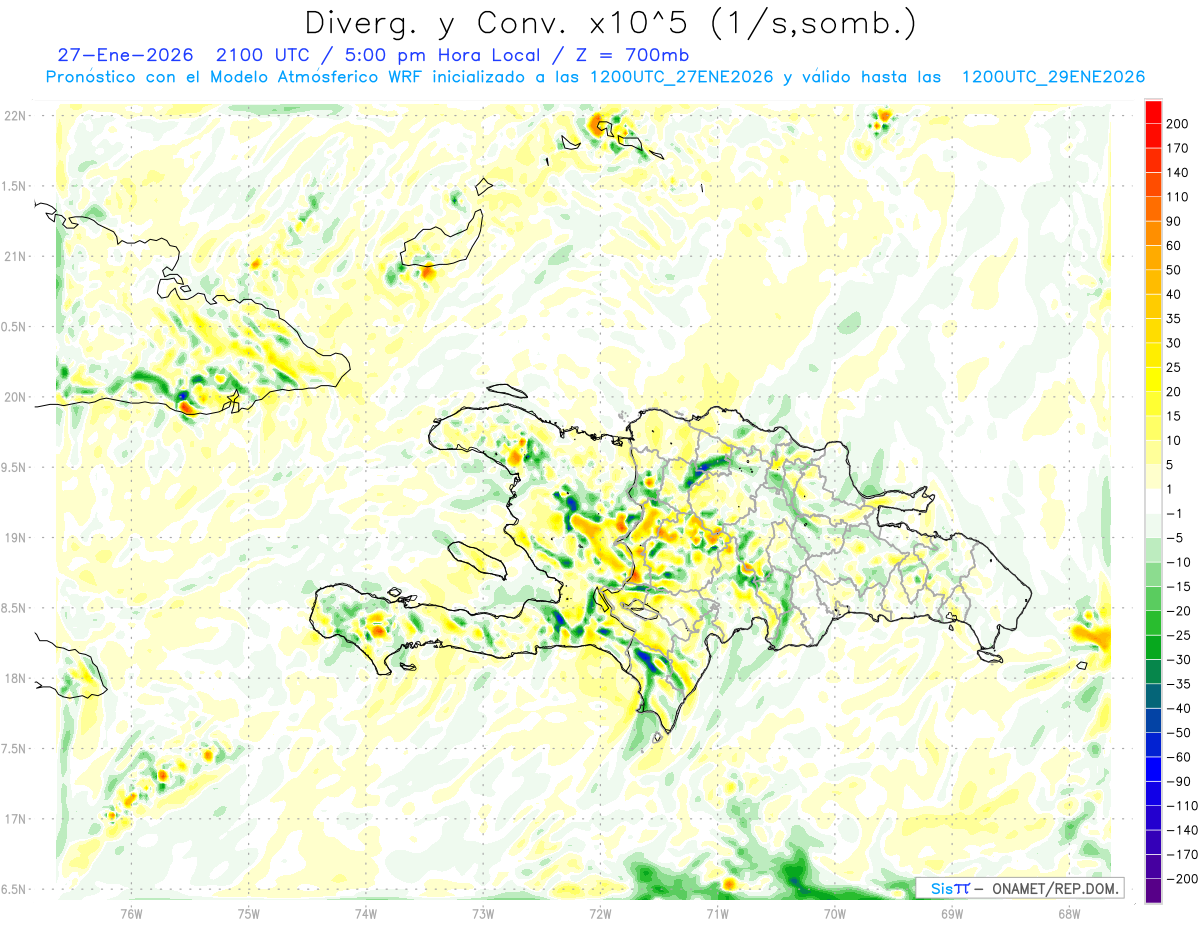Viewport: 1200px width, 927px height.
Task: Click the longitude label "69W"
Action: point(951,912)
